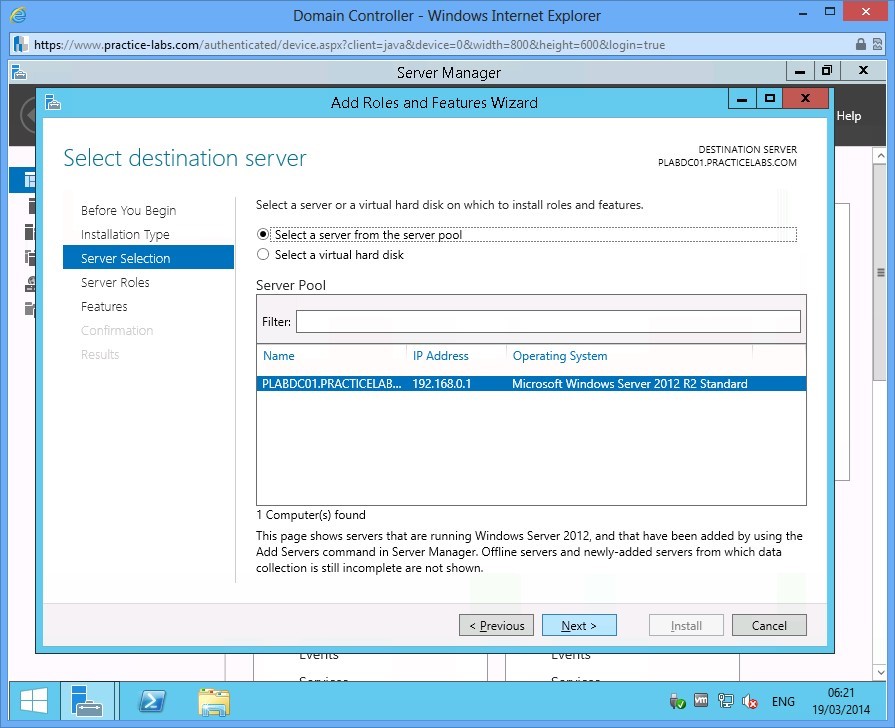Cancel the Add Roles and Features Wizard
Image resolution: width=895 pixels, height=728 pixels.
pos(769,624)
